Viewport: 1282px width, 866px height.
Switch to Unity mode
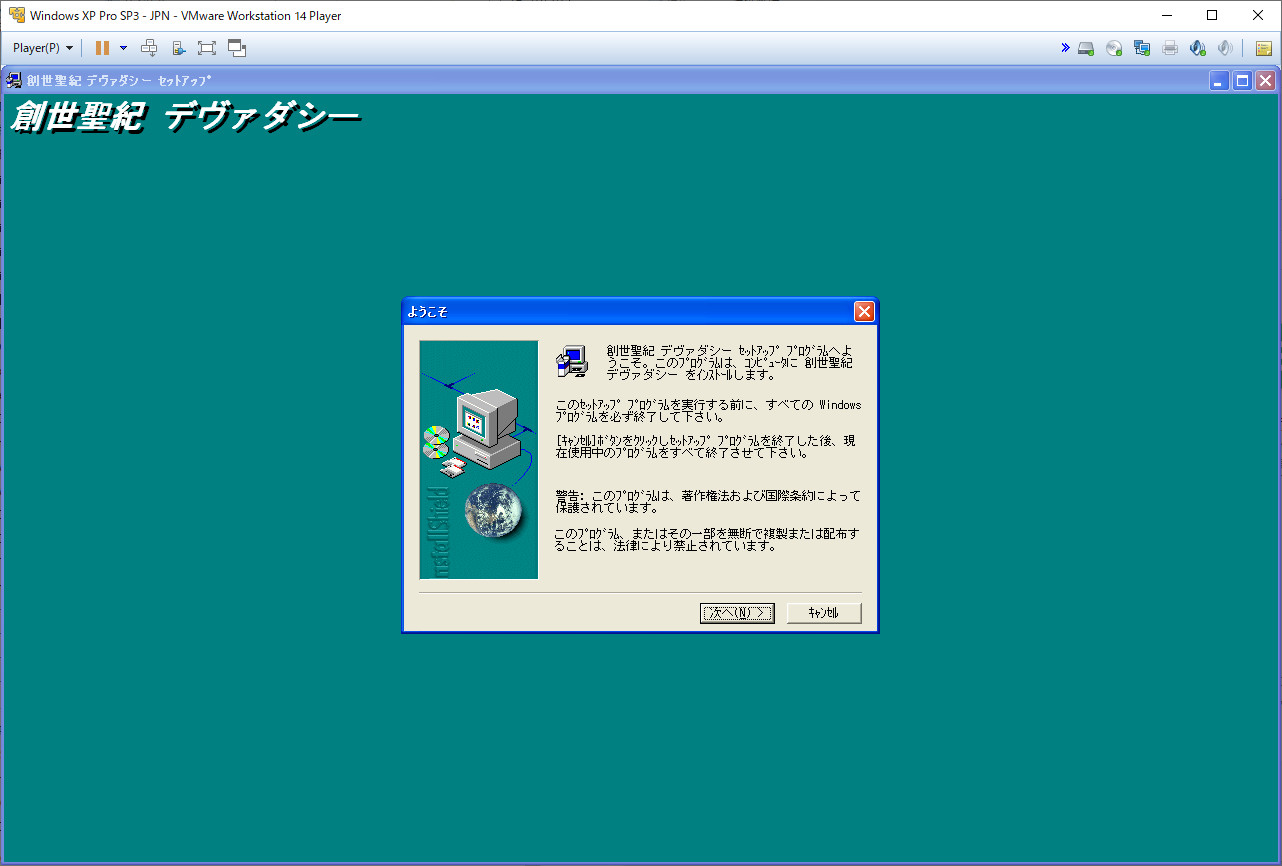coord(237,48)
